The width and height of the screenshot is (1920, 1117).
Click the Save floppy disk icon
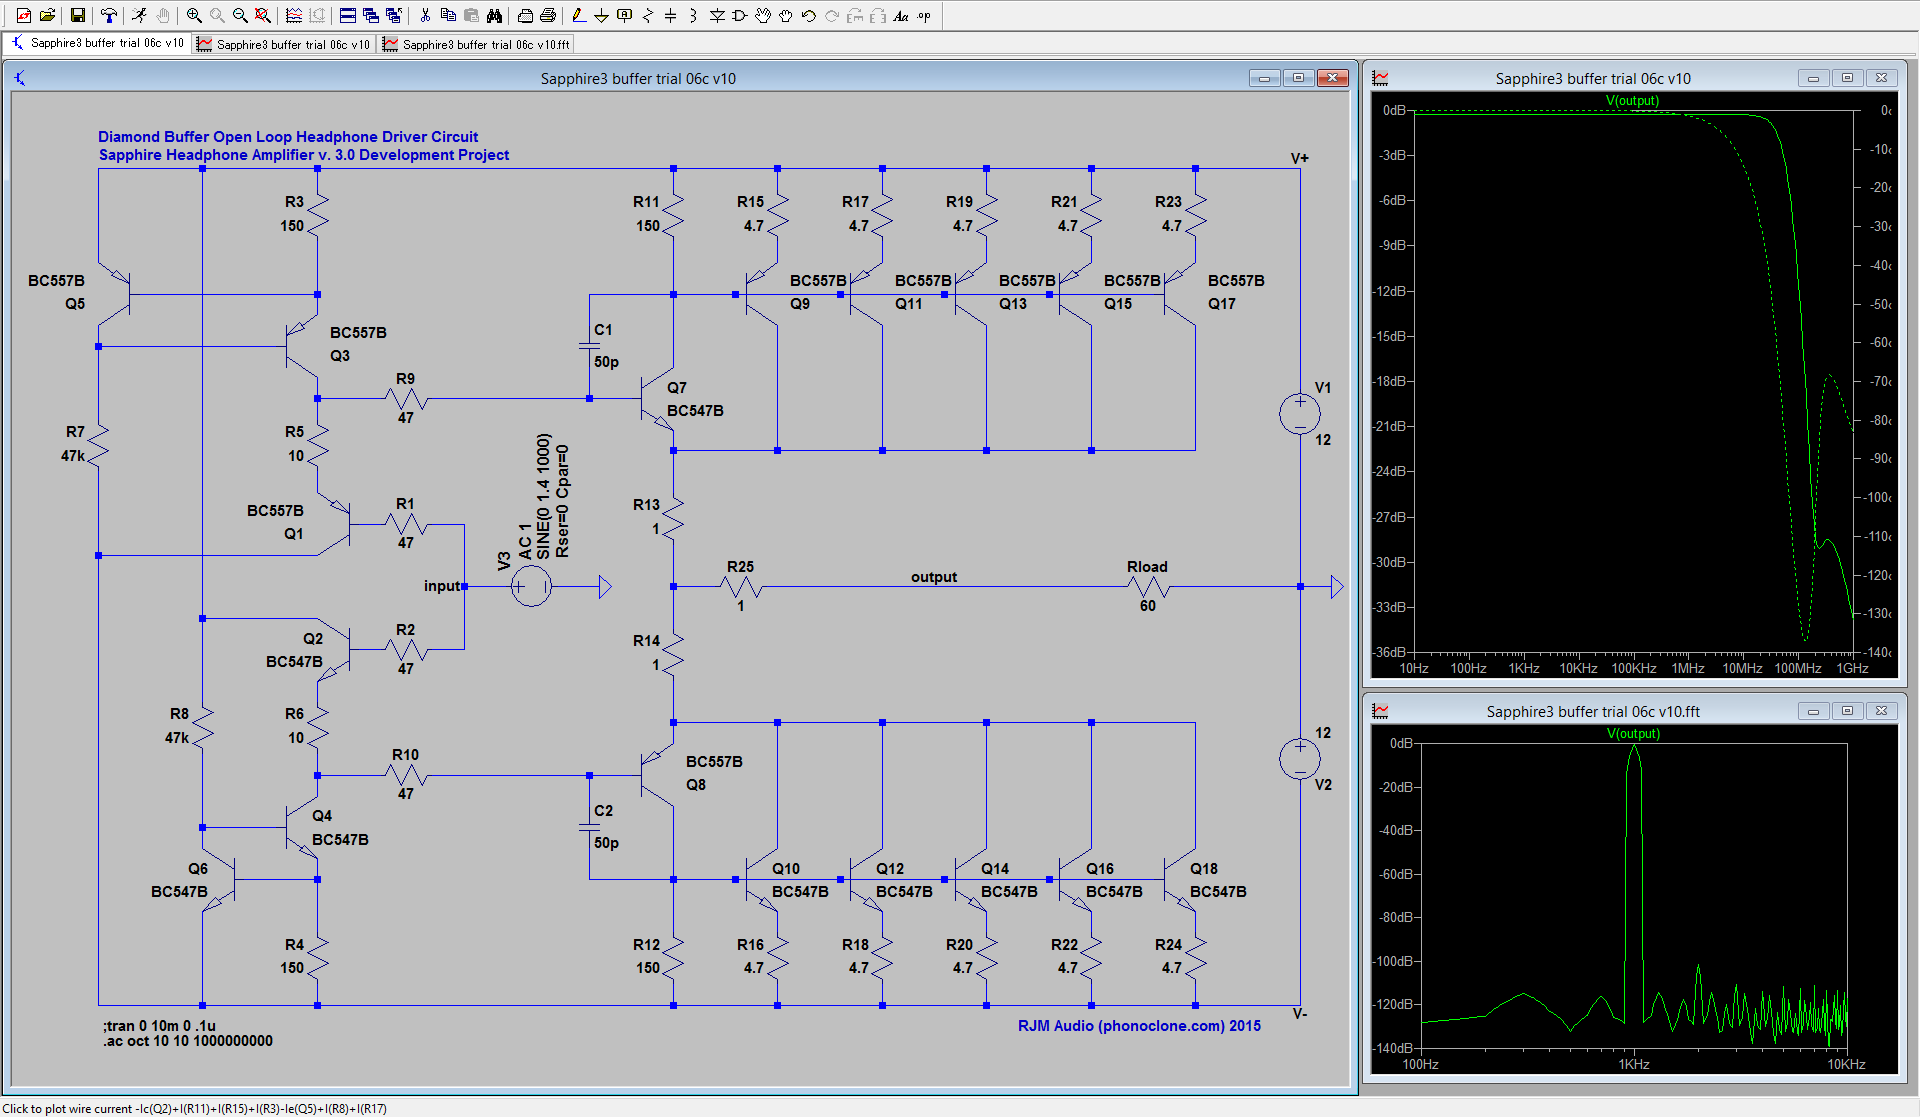(x=77, y=16)
